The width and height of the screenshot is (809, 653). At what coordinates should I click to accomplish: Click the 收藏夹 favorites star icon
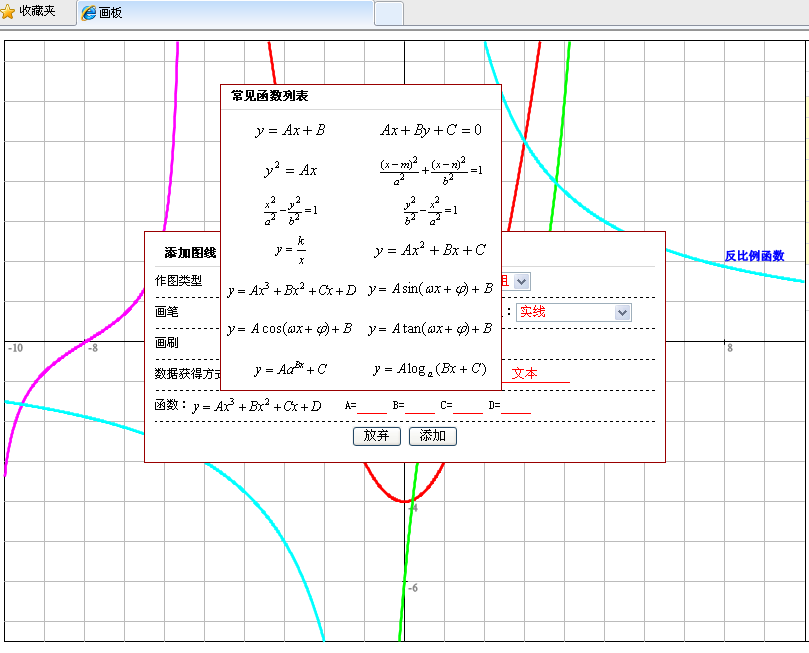[x=9, y=13]
